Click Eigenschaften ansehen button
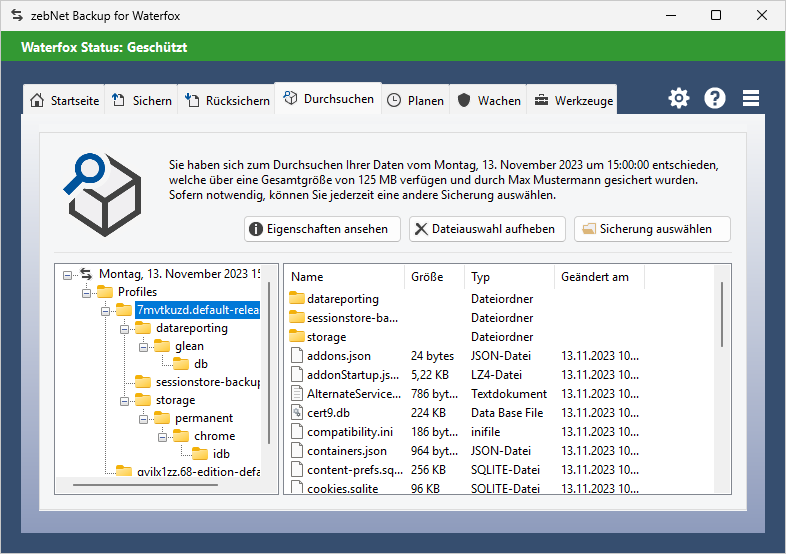The width and height of the screenshot is (786, 554). click(x=322, y=229)
